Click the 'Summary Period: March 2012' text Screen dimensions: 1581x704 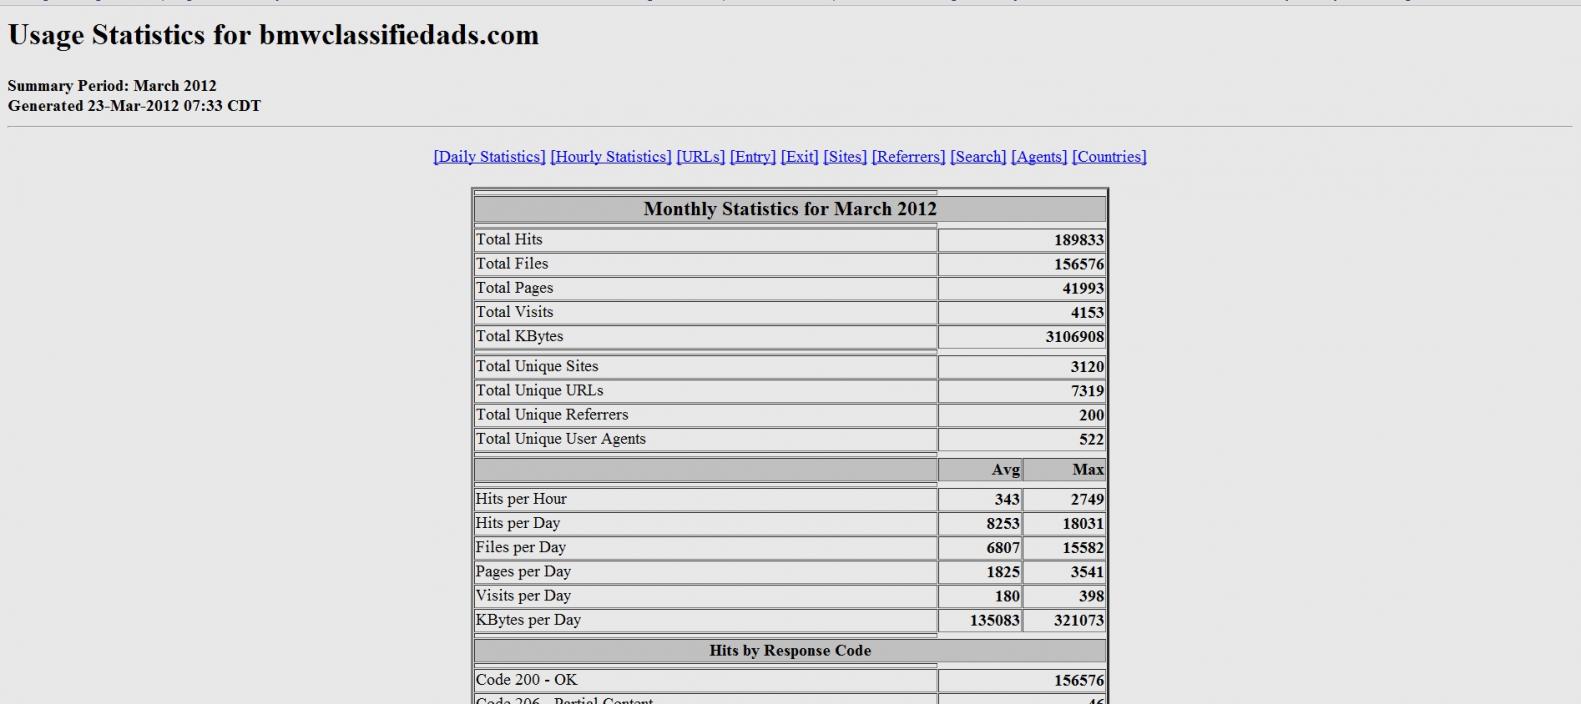point(112,86)
